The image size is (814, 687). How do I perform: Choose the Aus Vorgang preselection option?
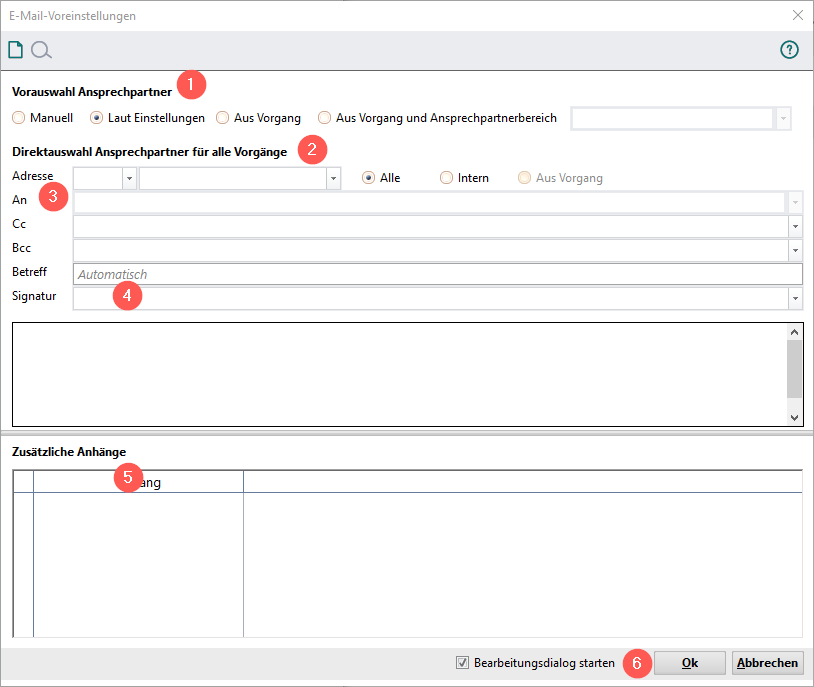[223, 118]
